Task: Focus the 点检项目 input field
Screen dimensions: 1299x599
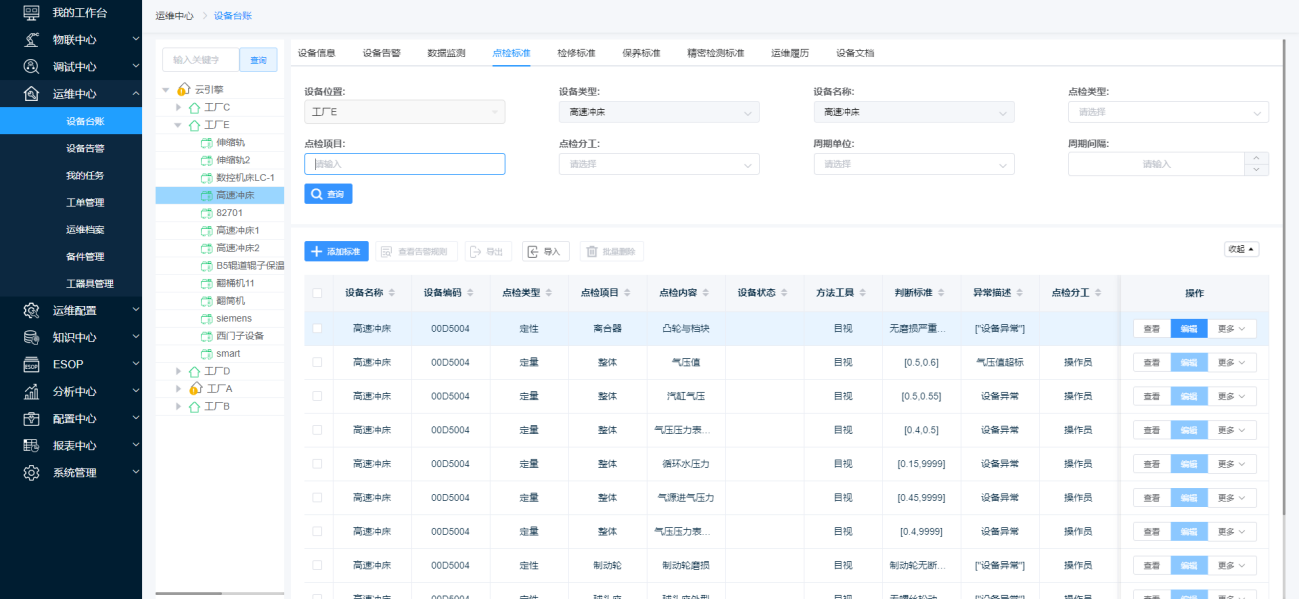Action: tap(404, 164)
